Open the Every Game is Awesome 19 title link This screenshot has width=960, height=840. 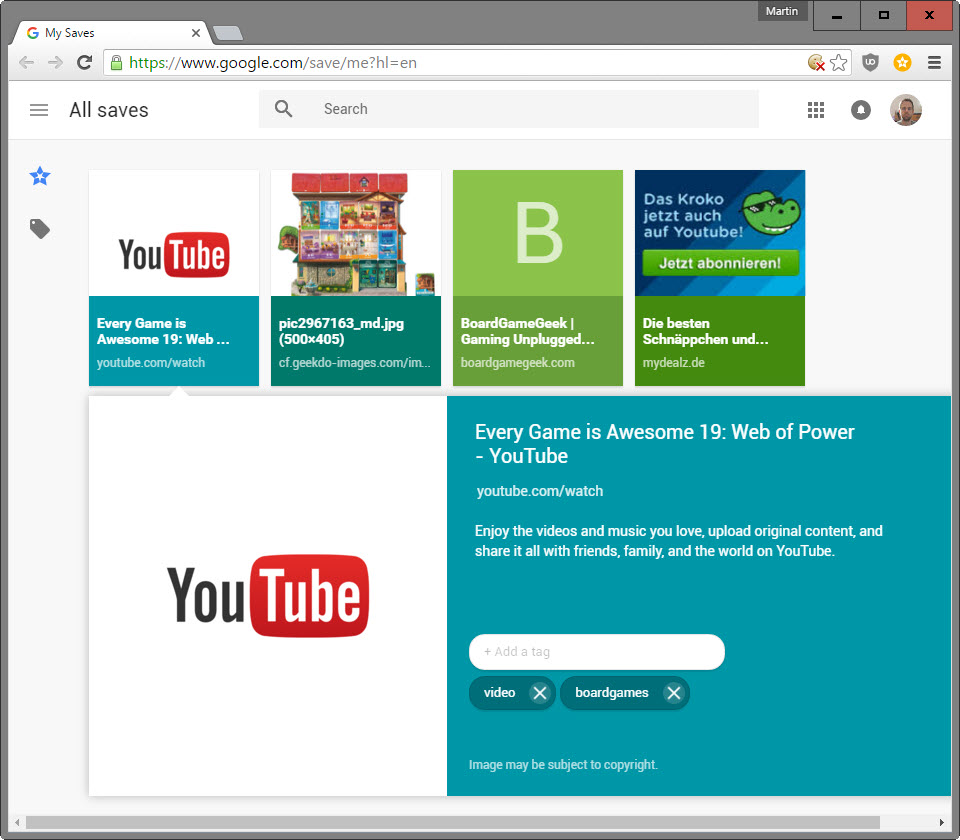point(664,444)
